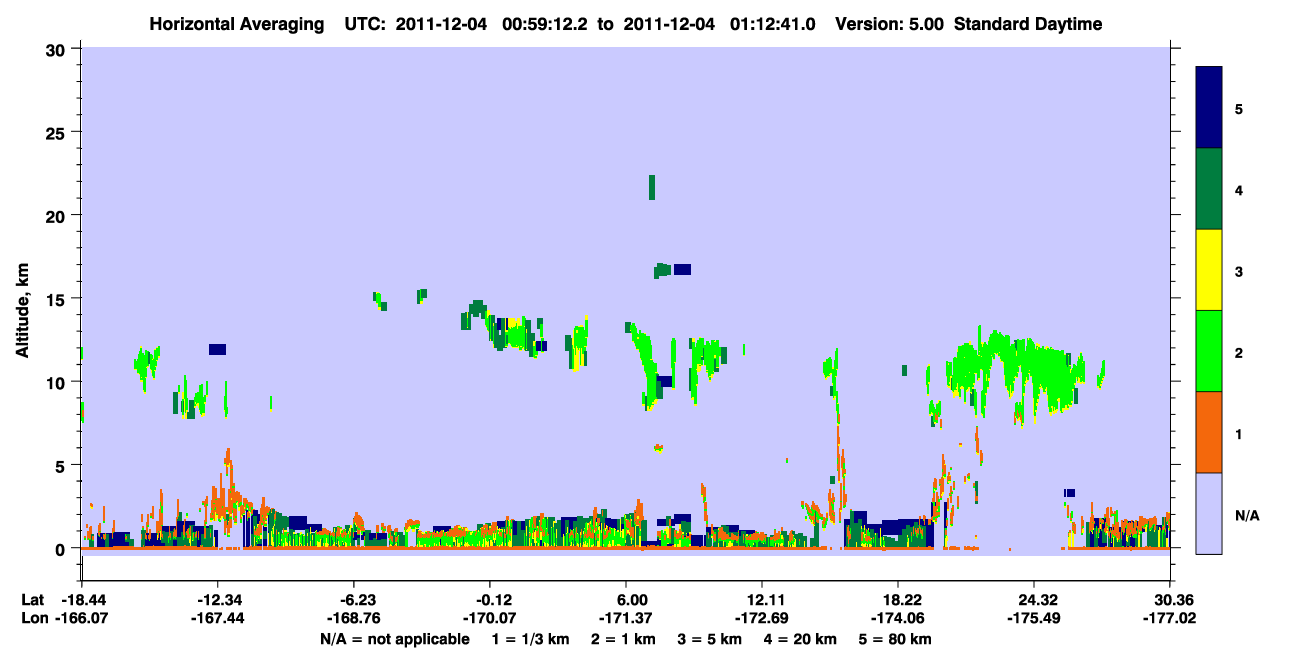The width and height of the screenshot is (1300, 667).
Task: Click the '2 = 1 km' legend entry
Action: pyautogui.click(x=622, y=638)
